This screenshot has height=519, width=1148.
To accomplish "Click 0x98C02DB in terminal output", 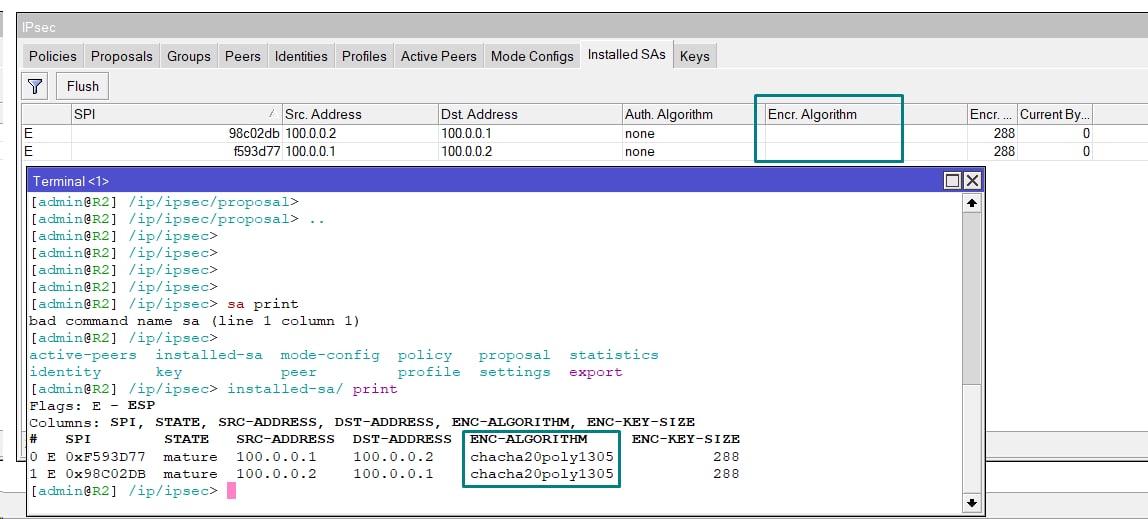I will click(105, 474).
